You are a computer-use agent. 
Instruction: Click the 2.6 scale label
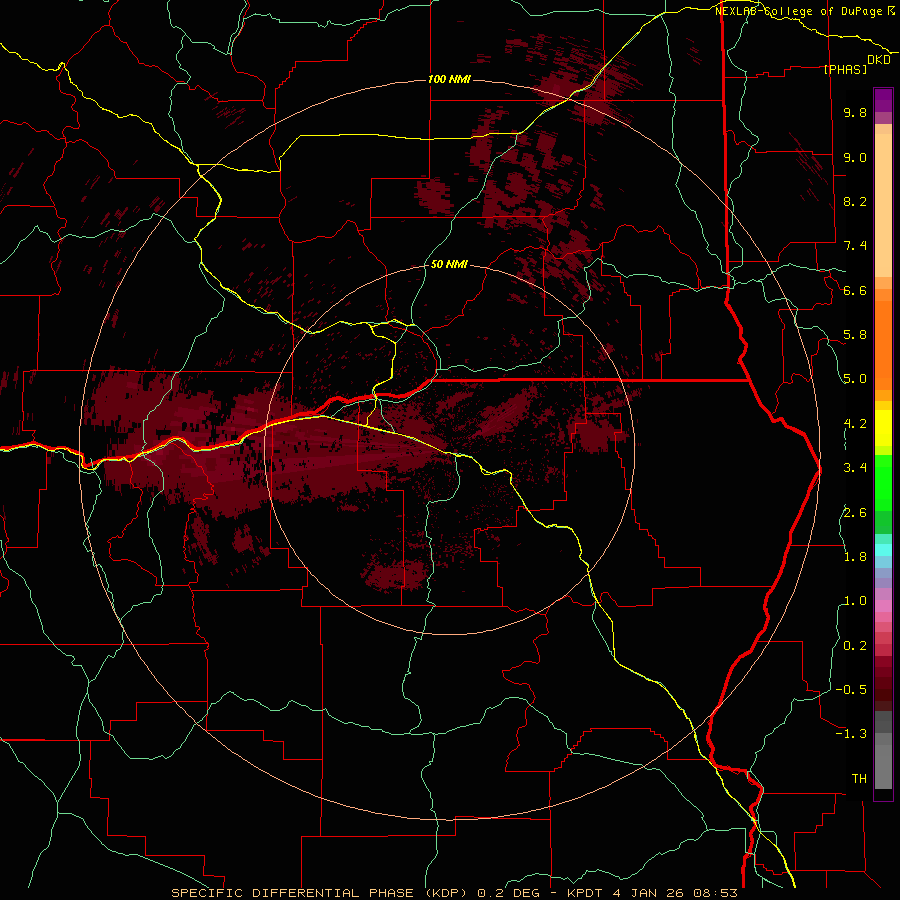[x=855, y=513]
